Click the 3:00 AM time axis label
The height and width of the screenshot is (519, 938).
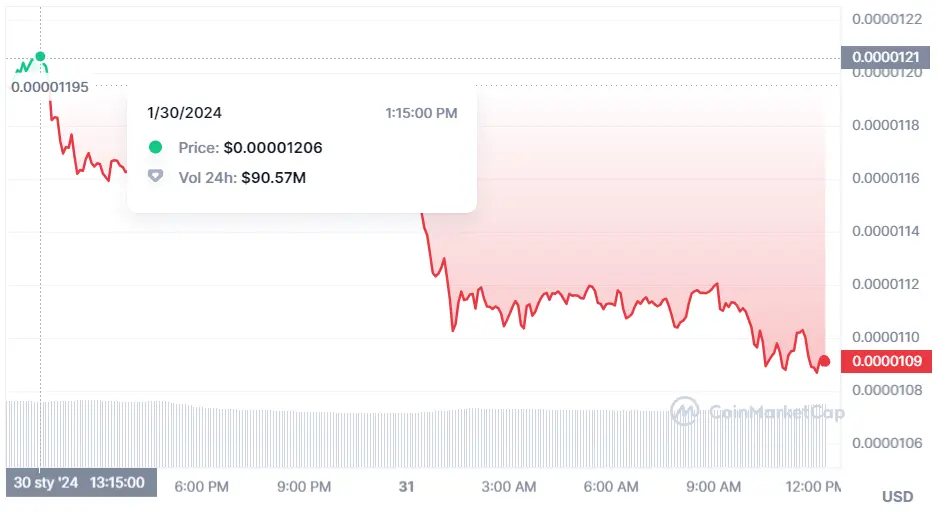(x=508, y=486)
